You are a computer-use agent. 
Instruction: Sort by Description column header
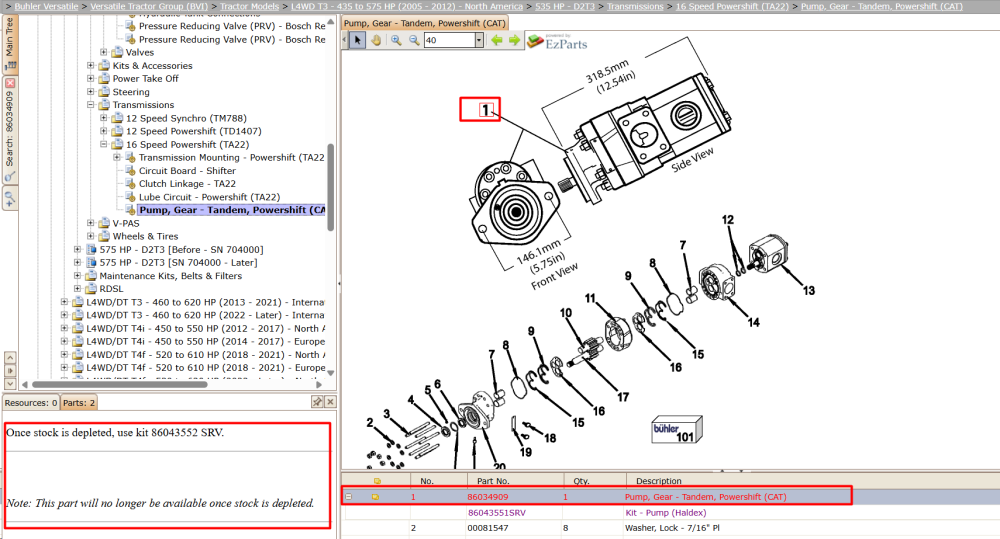point(813,481)
